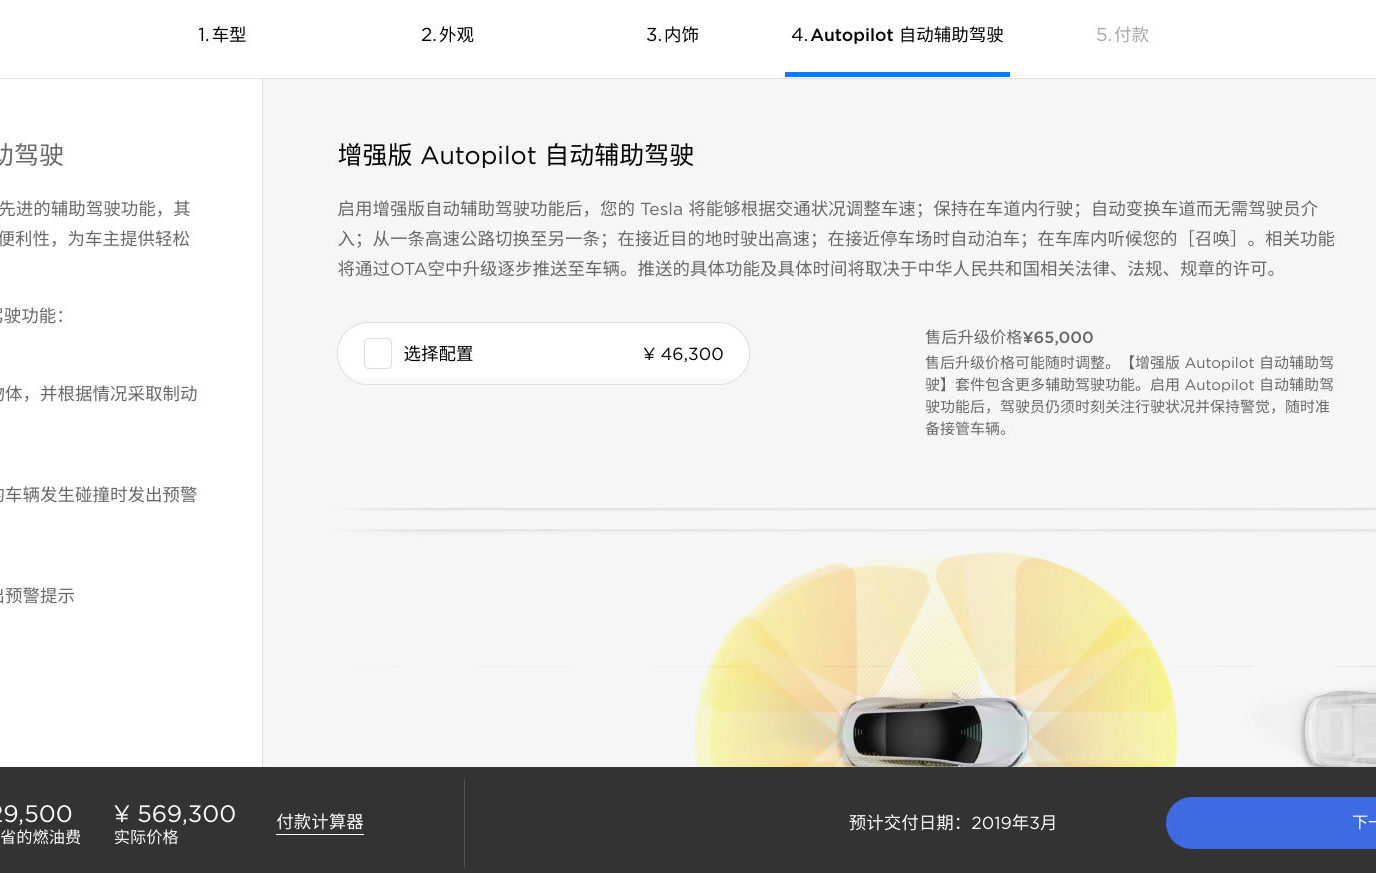
Task: Open the 5.付款 step tab
Action: click(1122, 35)
